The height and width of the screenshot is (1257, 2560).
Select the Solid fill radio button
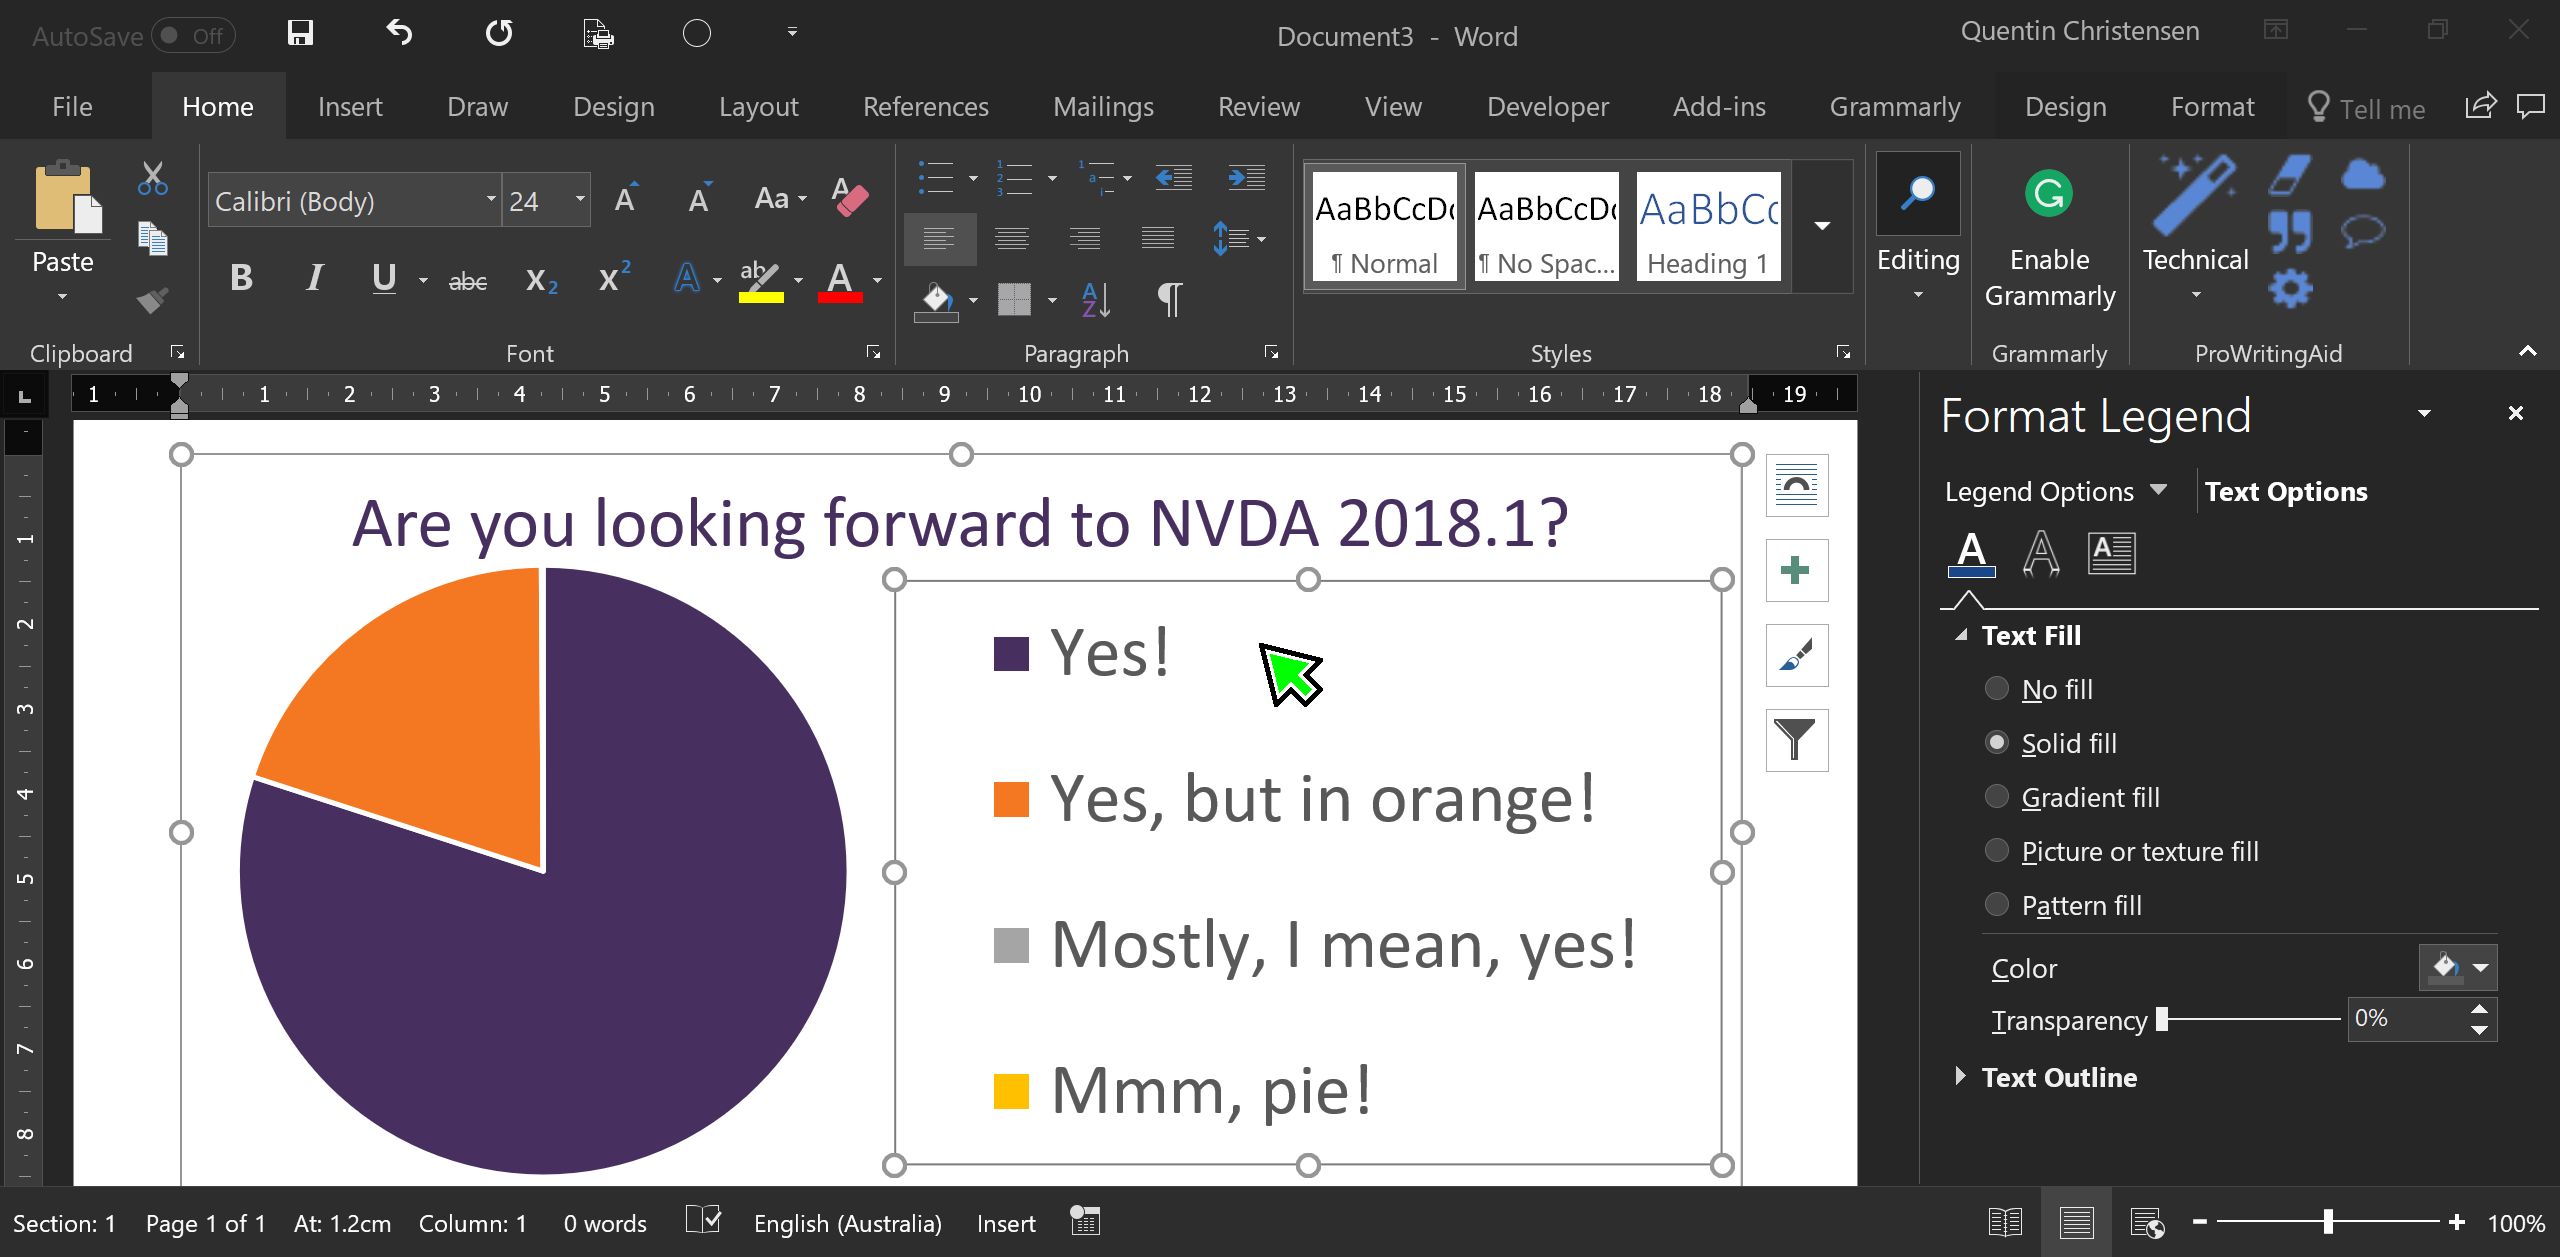coord(1997,743)
